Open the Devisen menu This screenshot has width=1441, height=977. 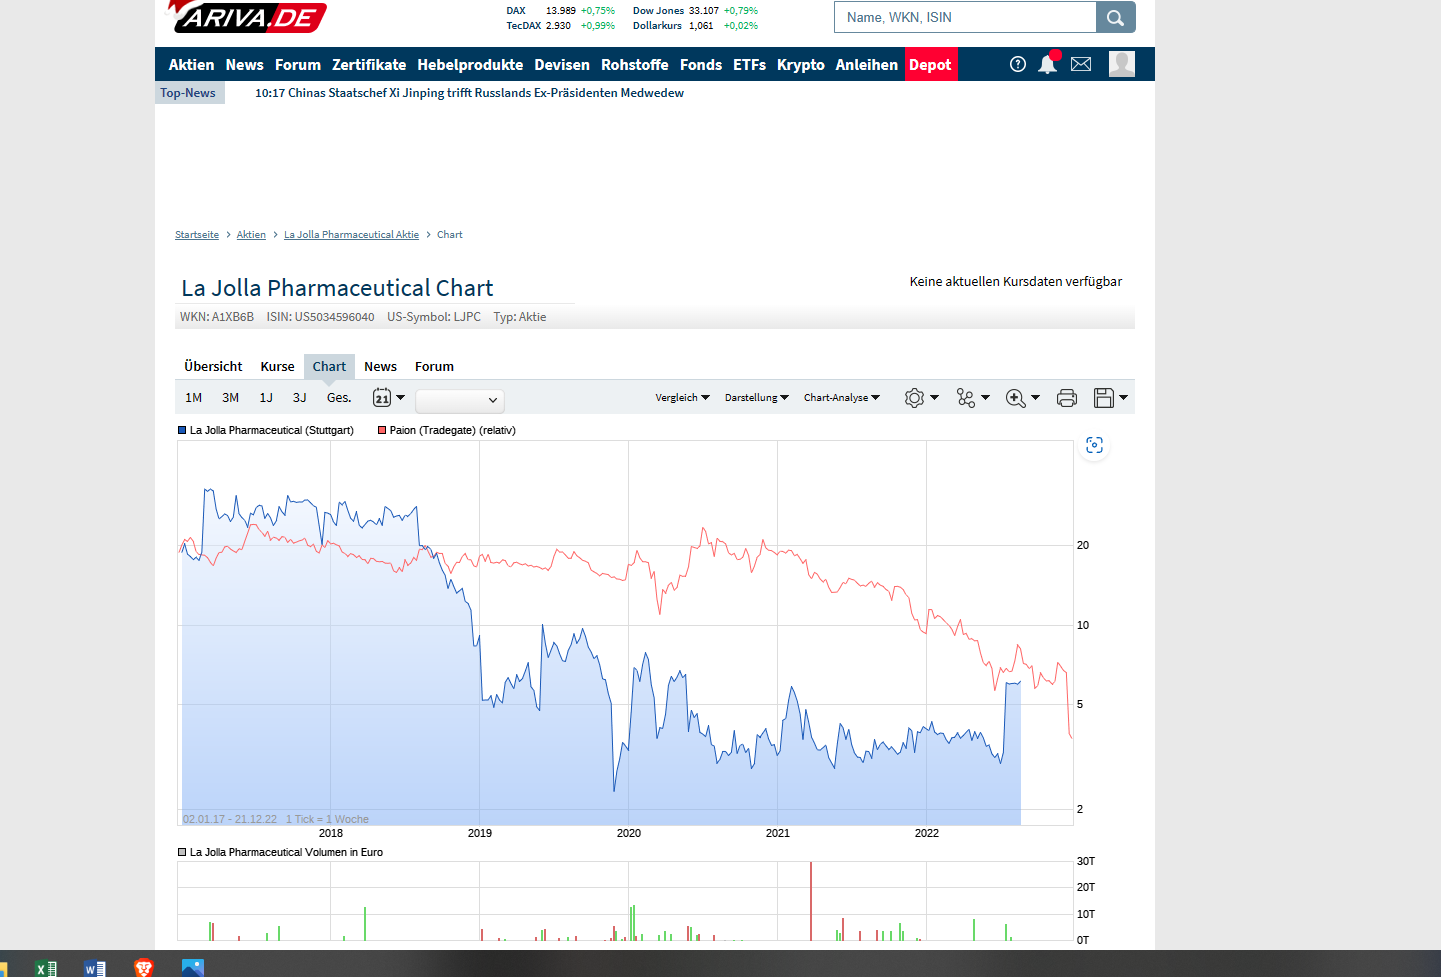point(562,65)
